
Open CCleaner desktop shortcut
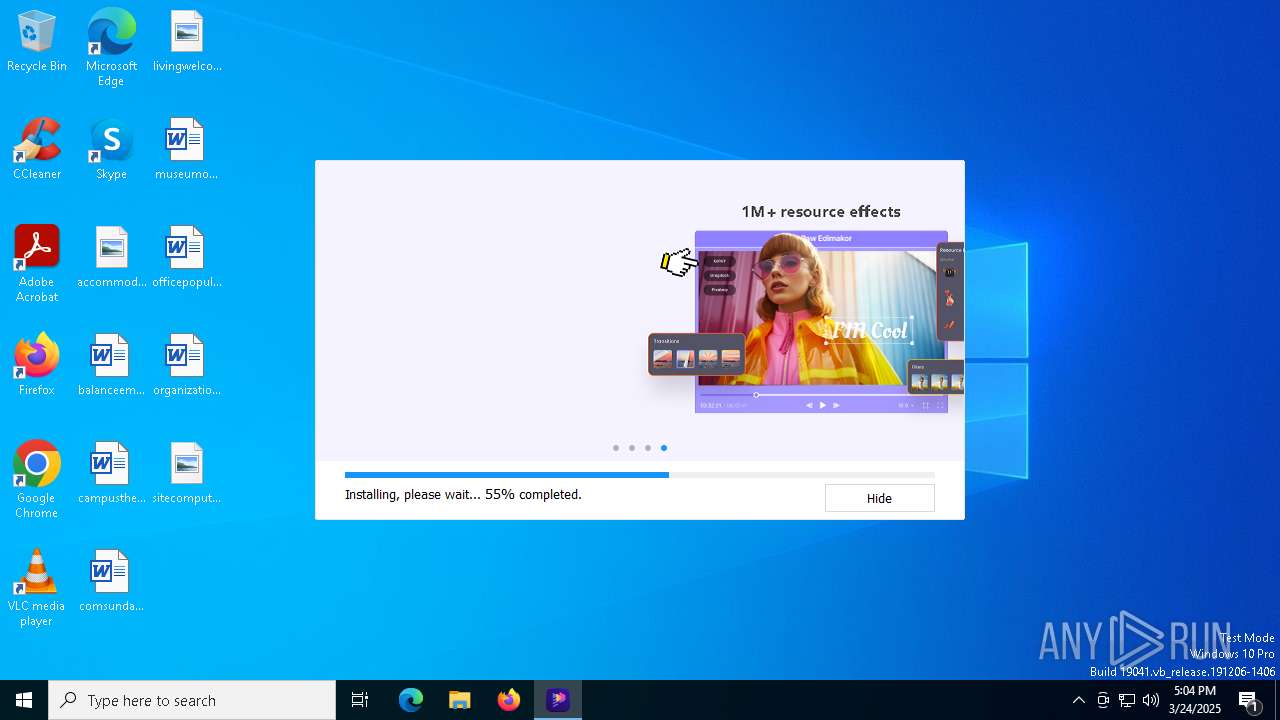[x=37, y=150]
